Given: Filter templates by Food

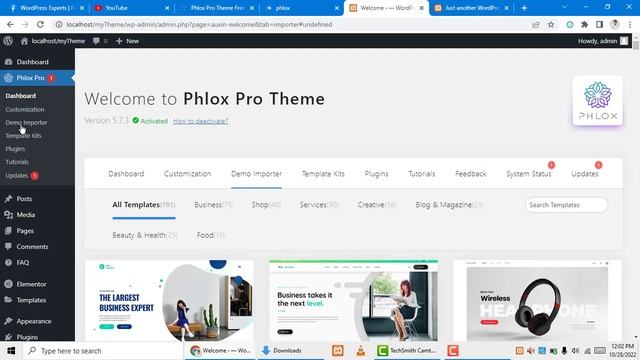Looking at the screenshot, I should click(211, 236).
